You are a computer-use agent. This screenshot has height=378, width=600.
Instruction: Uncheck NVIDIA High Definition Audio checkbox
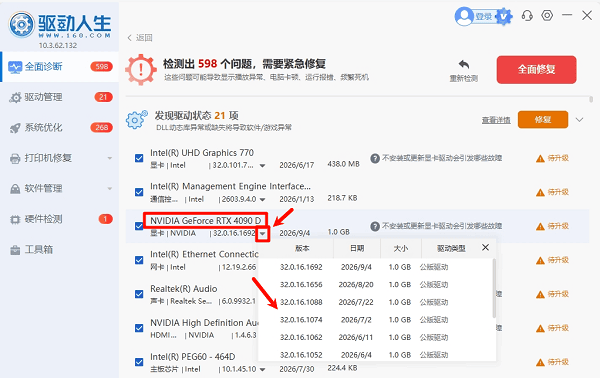pyautogui.click(x=139, y=328)
